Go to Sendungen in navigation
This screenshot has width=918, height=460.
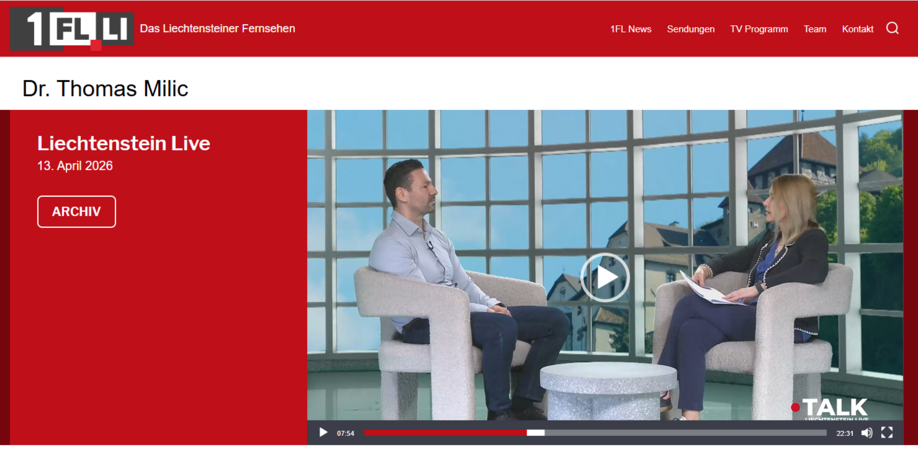pos(690,29)
